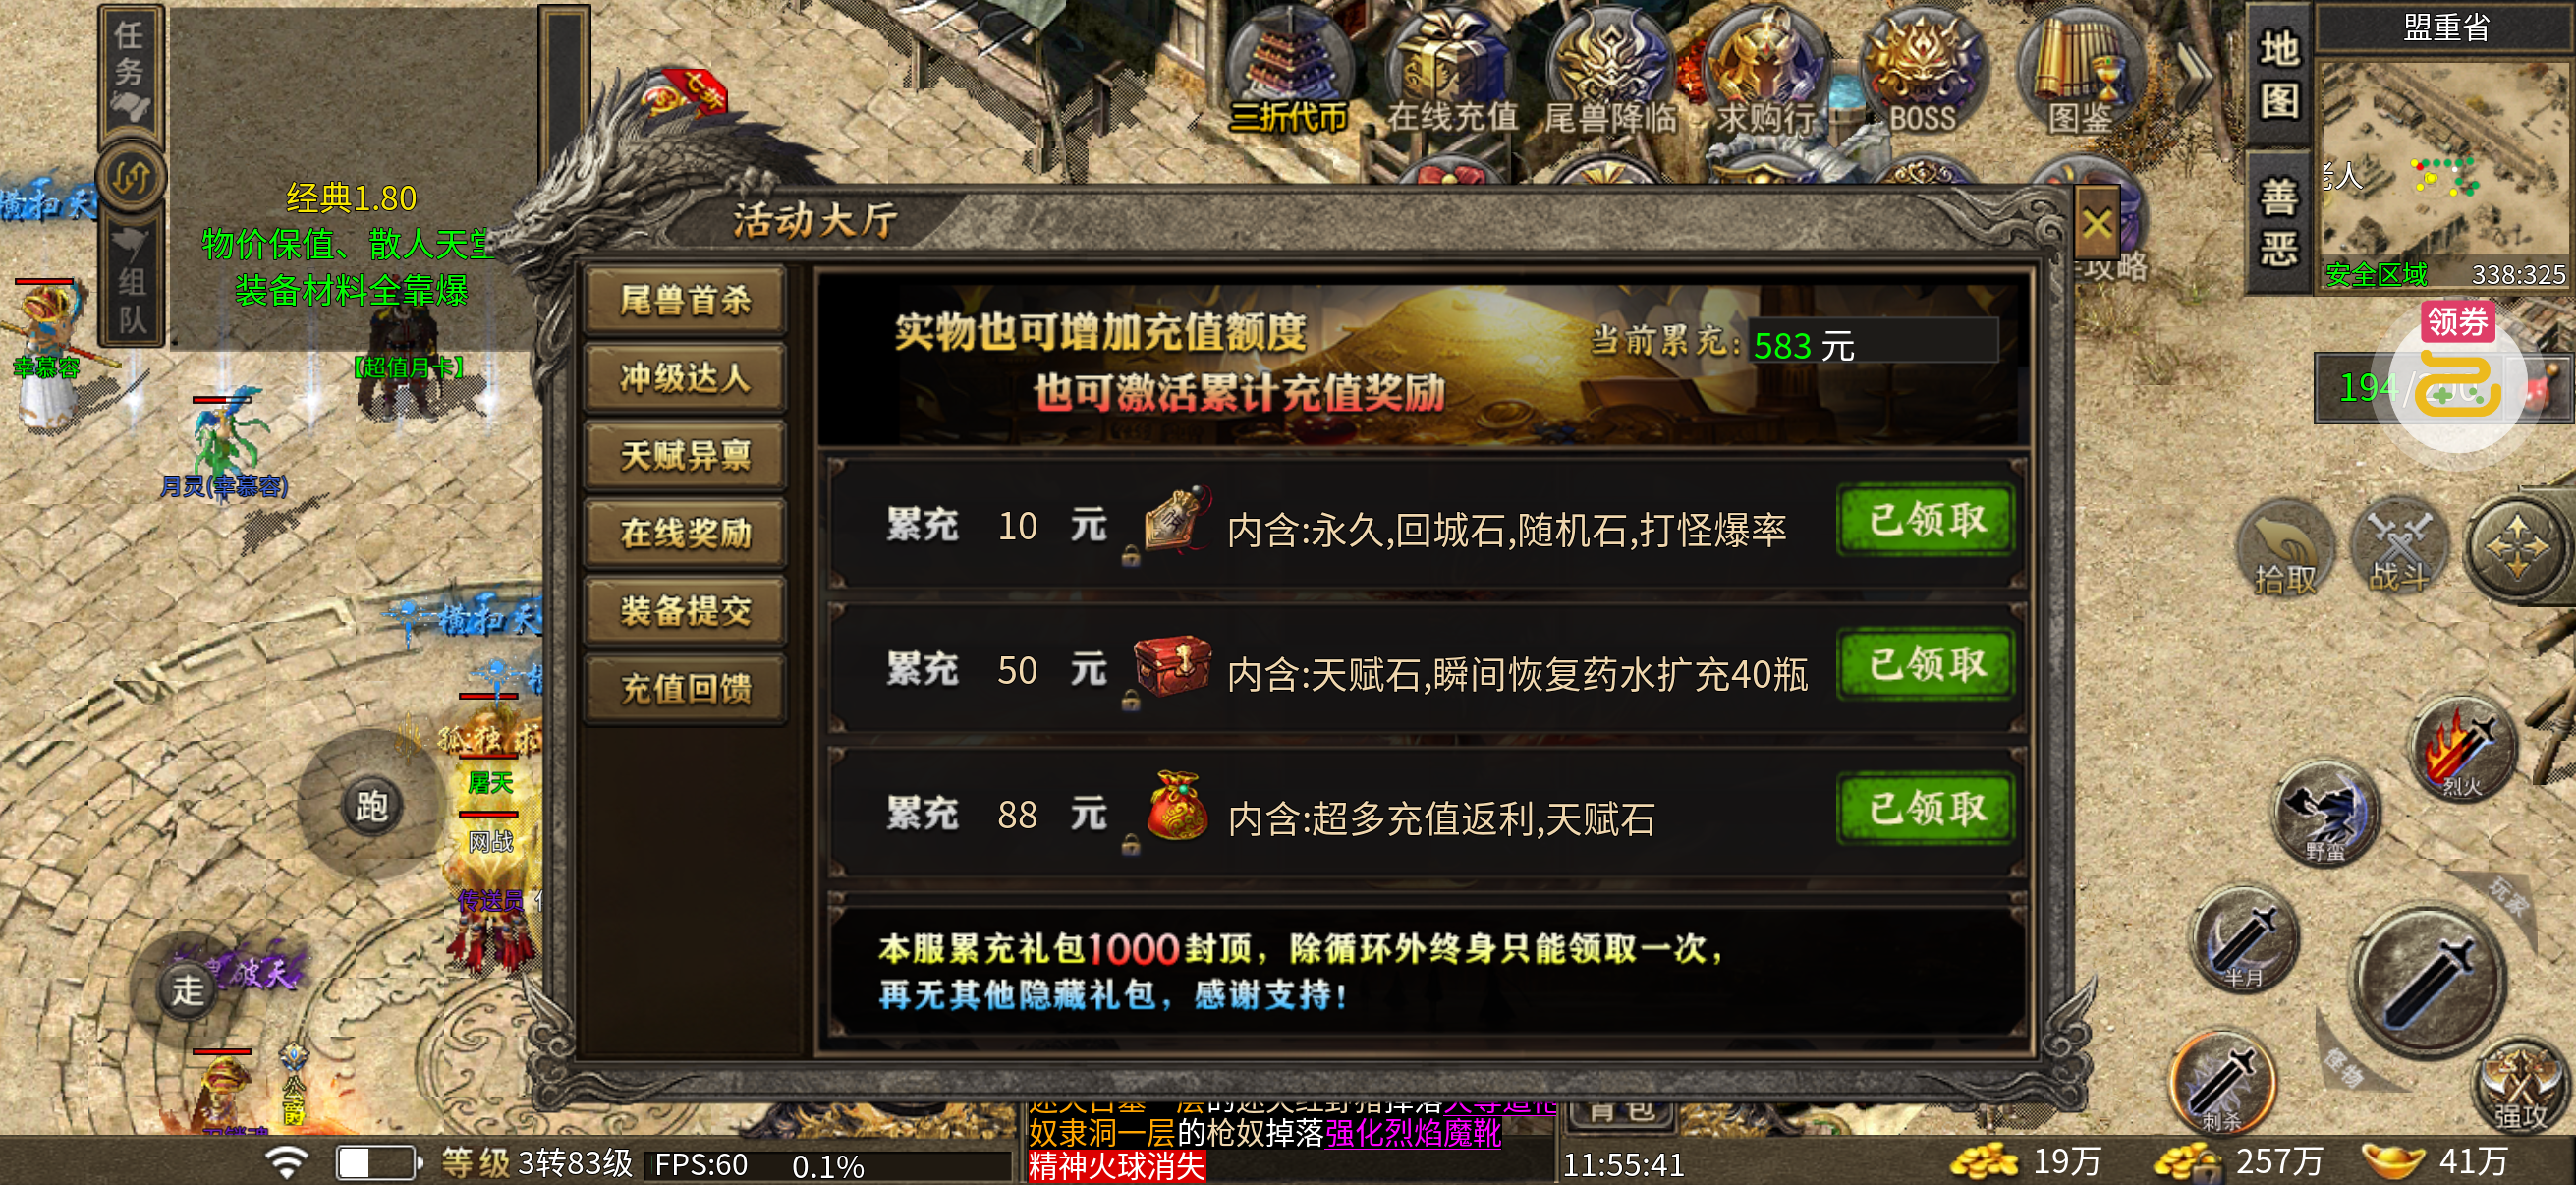The width and height of the screenshot is (2576, 1185).
Task: Switch to the 组队 team panel
Action: coord(133,282)
